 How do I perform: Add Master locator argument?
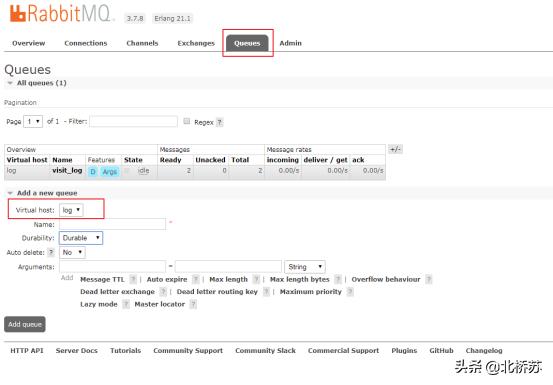(160, 304)
